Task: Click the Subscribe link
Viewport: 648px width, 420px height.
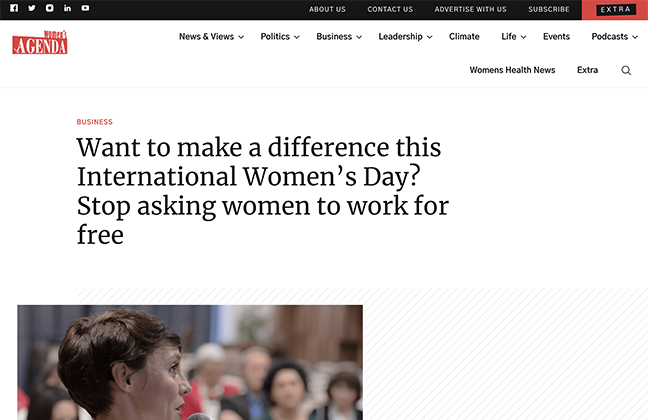Action: coord(548,9)
